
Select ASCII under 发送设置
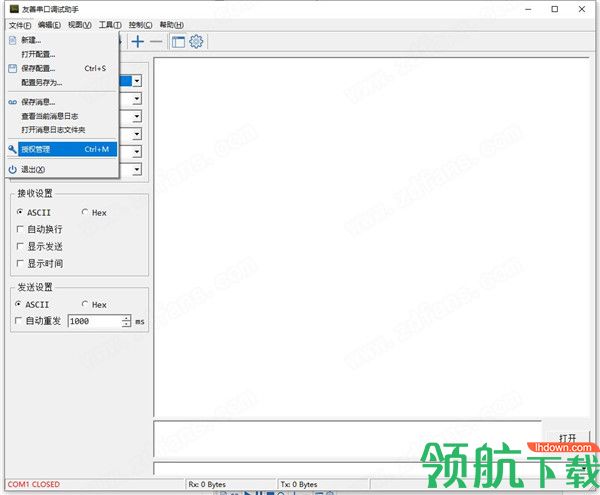pyautogui.click(x=32, y=304)
